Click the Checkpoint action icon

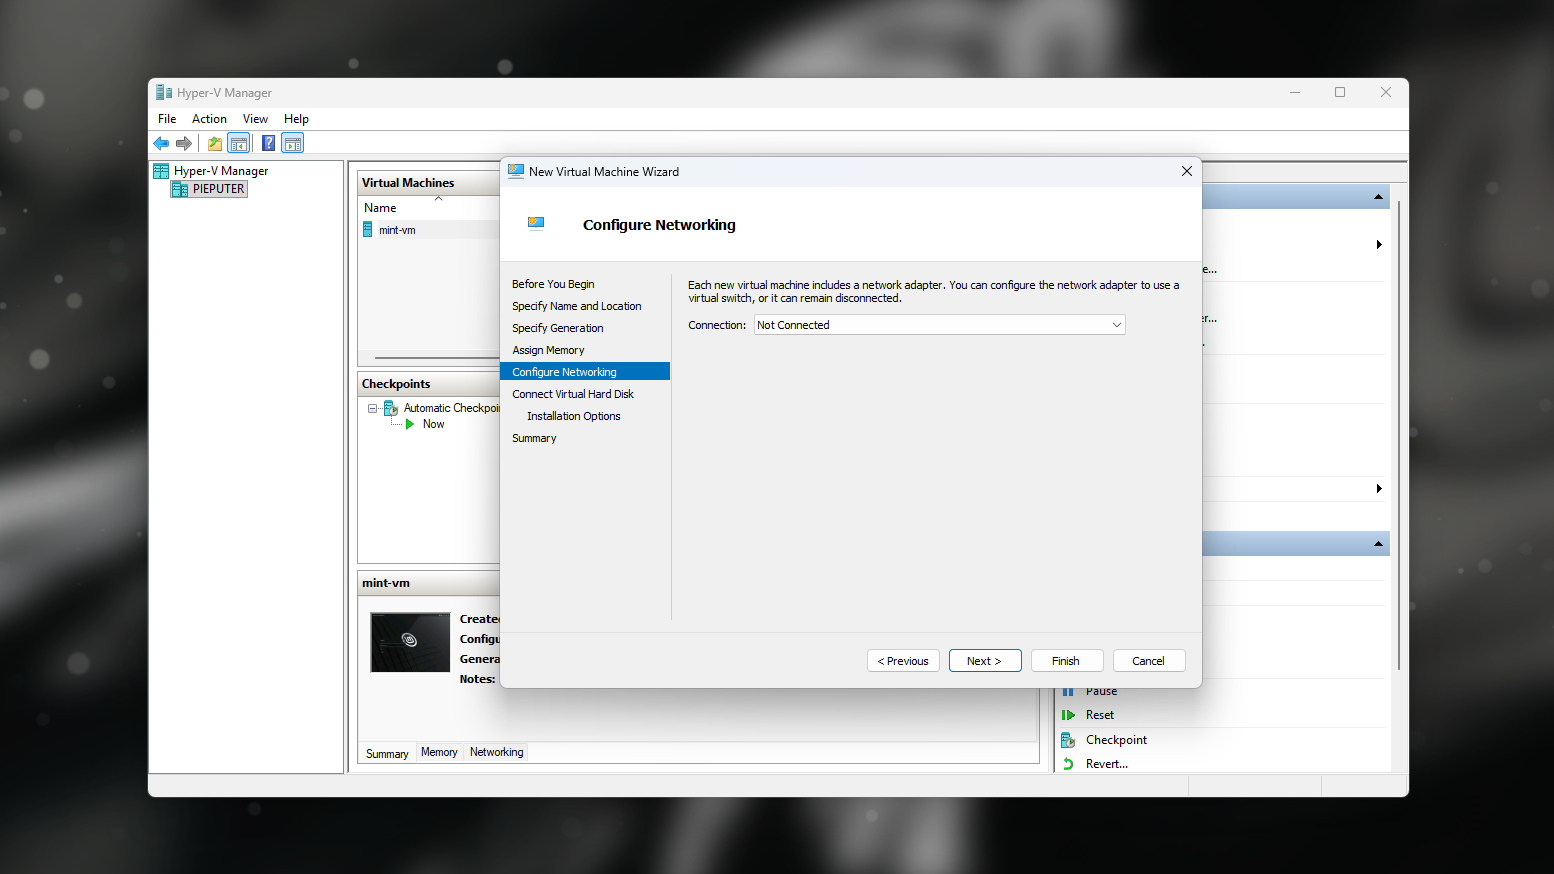point(1068,740)
